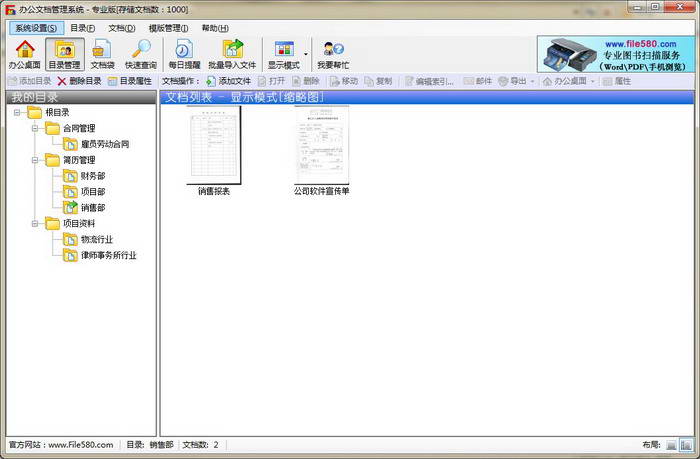
Task: Click the 打开 document button
Action: [271, 81]
